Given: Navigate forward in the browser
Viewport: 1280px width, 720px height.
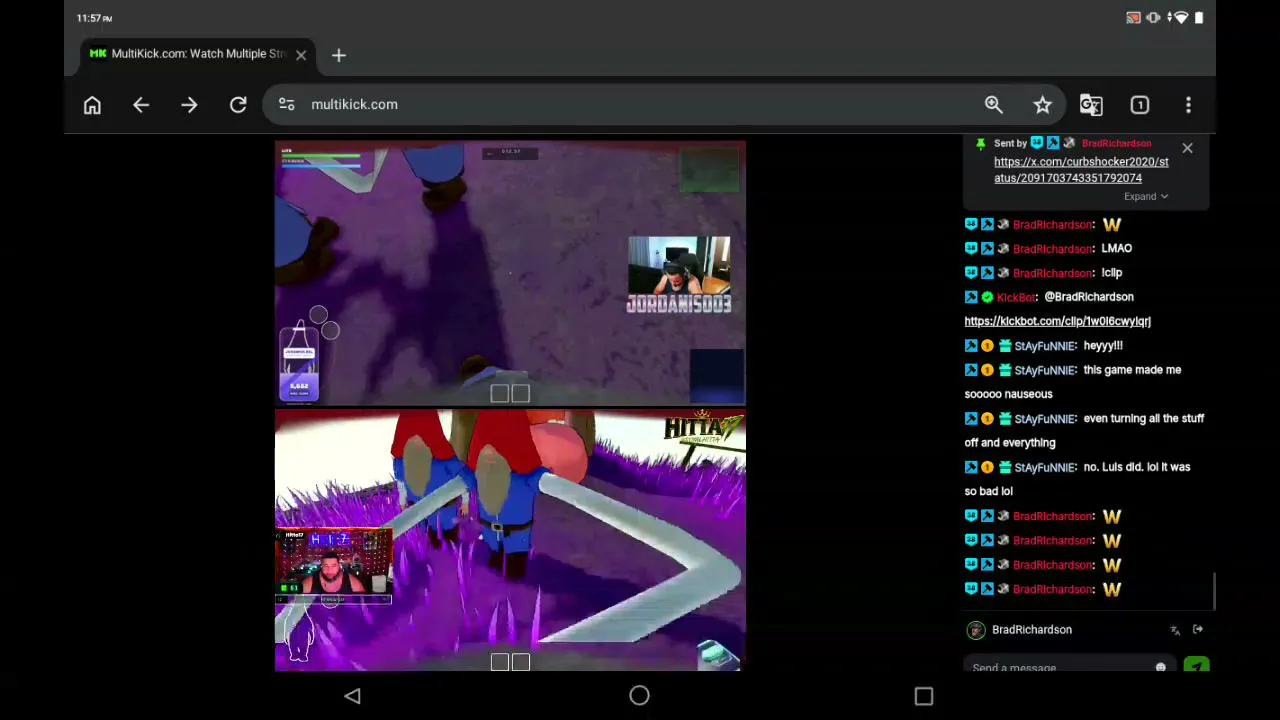Looking at the screenshot, I should pyautogui.click(x=189, y=105).
